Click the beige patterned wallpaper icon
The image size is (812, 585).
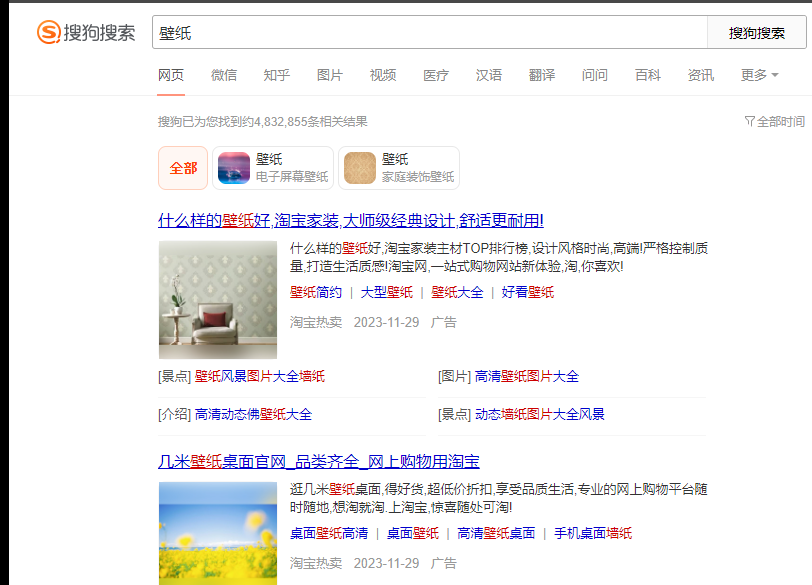pos(359,168)
